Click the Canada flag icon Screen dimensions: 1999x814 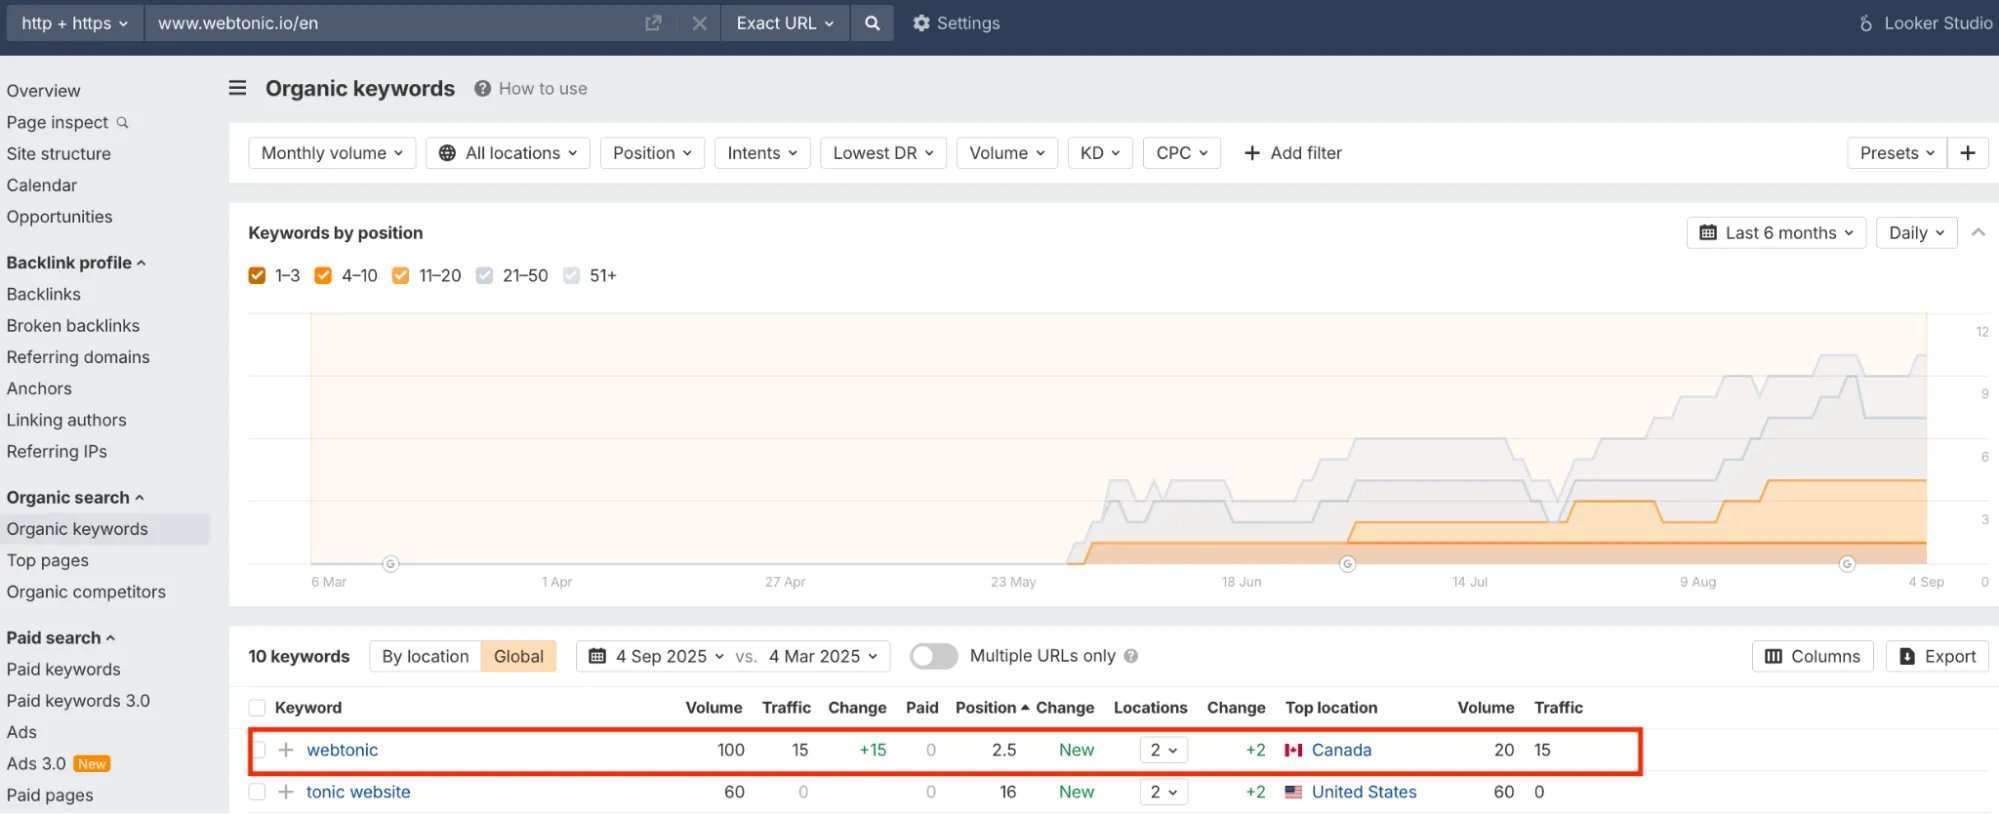1293,750
